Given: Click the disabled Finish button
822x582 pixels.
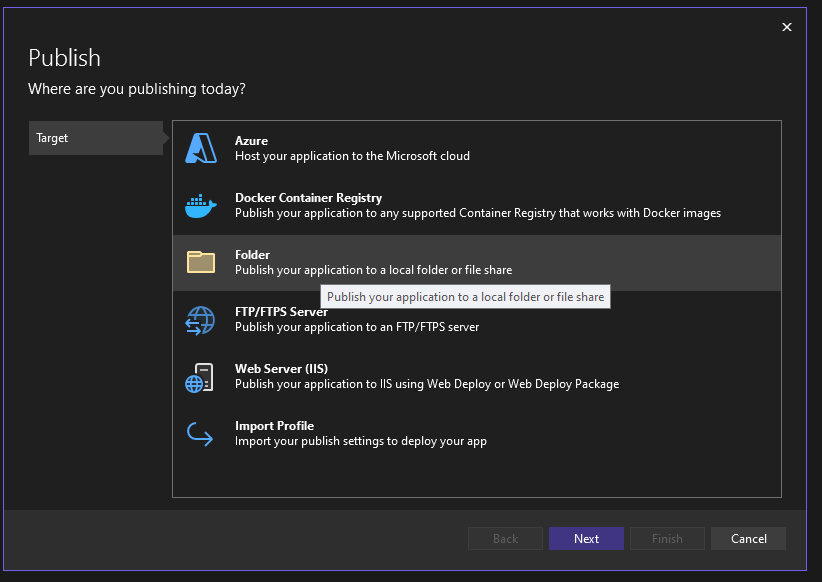Looking at the screenshot, I should point(667,538).
